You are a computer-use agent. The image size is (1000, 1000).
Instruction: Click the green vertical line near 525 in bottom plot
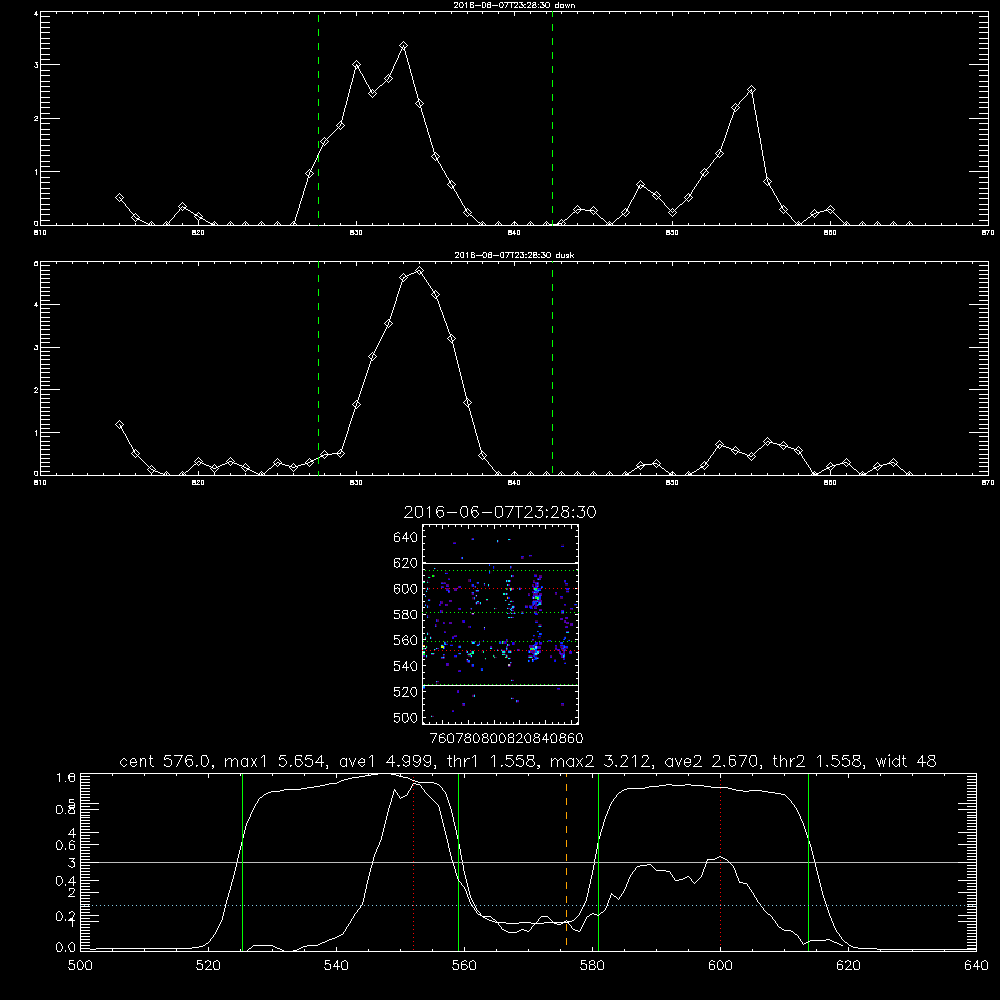pyautogui.click(x=242, y=861)
